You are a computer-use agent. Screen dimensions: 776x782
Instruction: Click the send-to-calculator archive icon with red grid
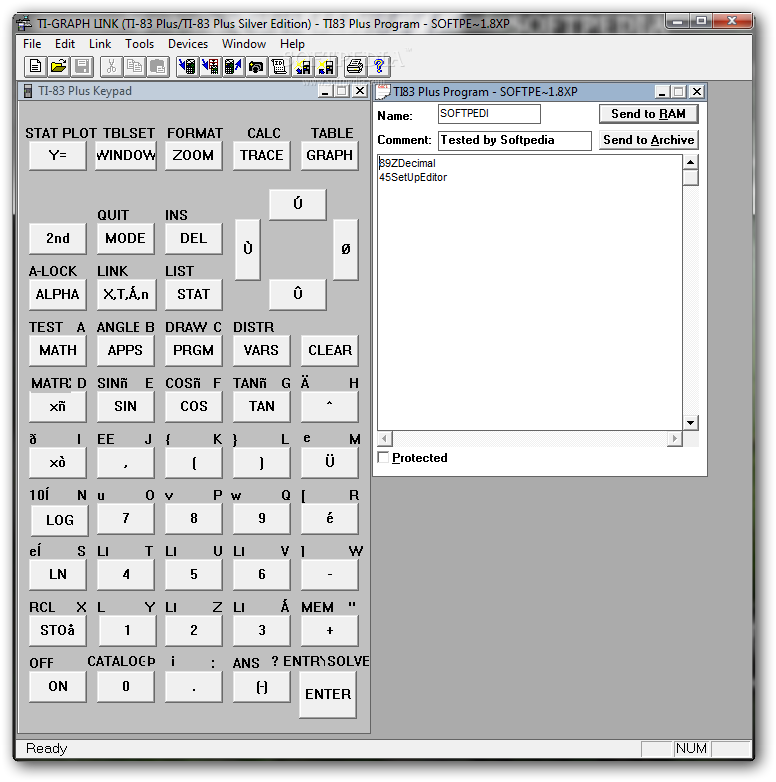pyautogui.click(x=210, y=66)
